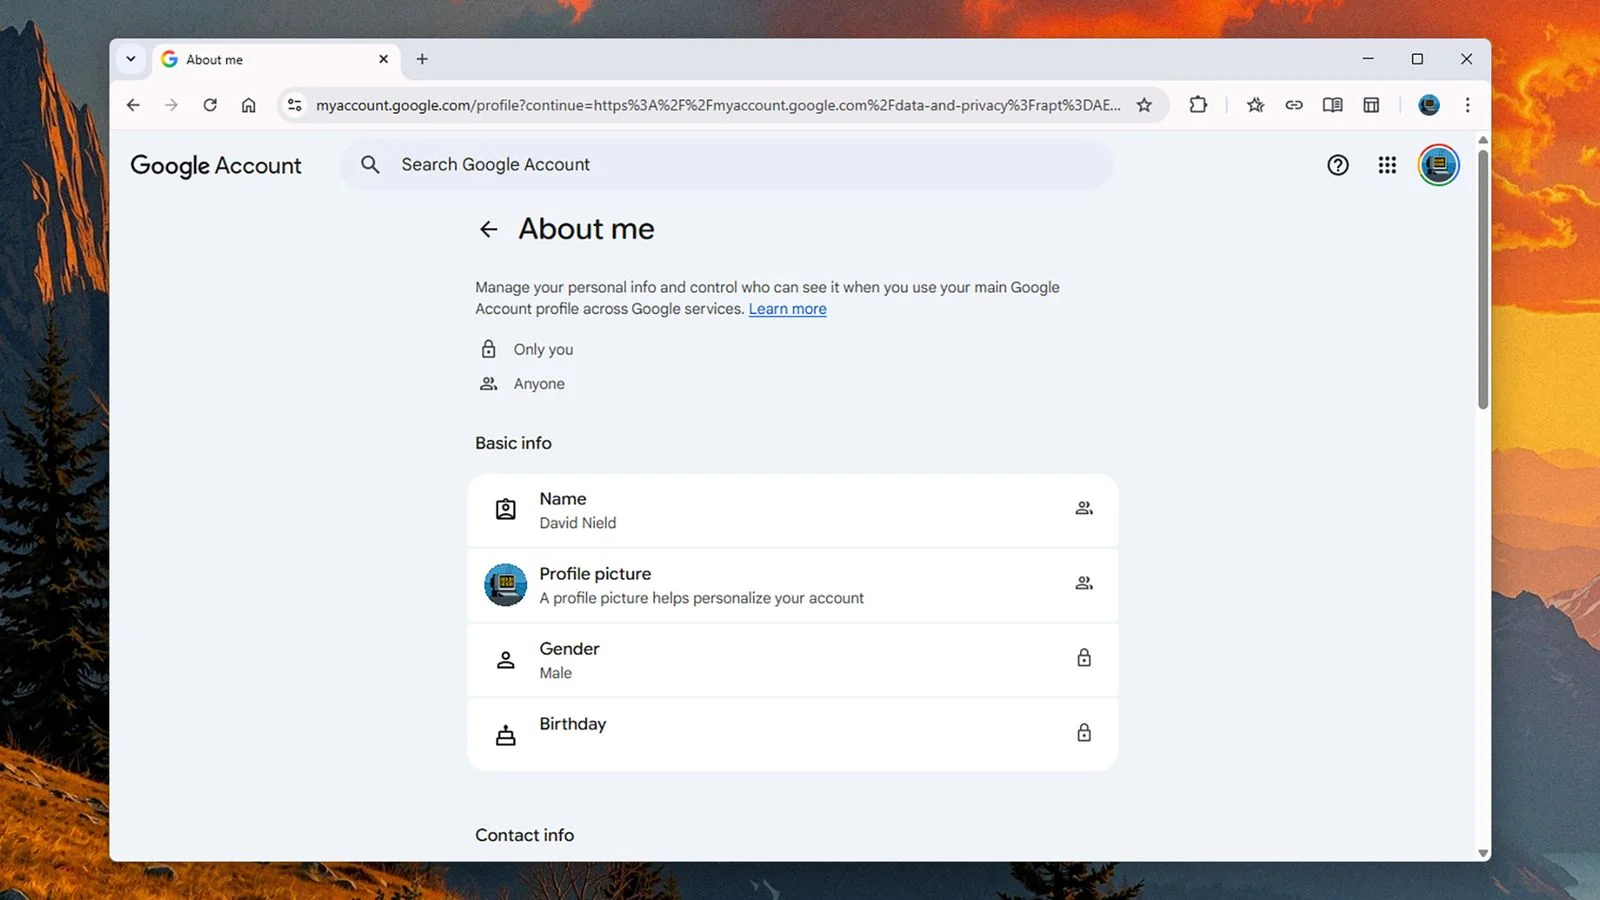Open the Learn more link
Viewport: 1600px width, 900px height.
point(787,309)
